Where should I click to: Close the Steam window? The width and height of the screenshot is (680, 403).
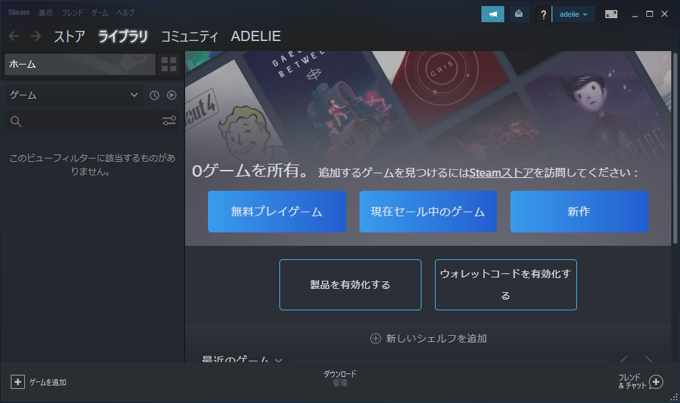(x=664, y=14)
